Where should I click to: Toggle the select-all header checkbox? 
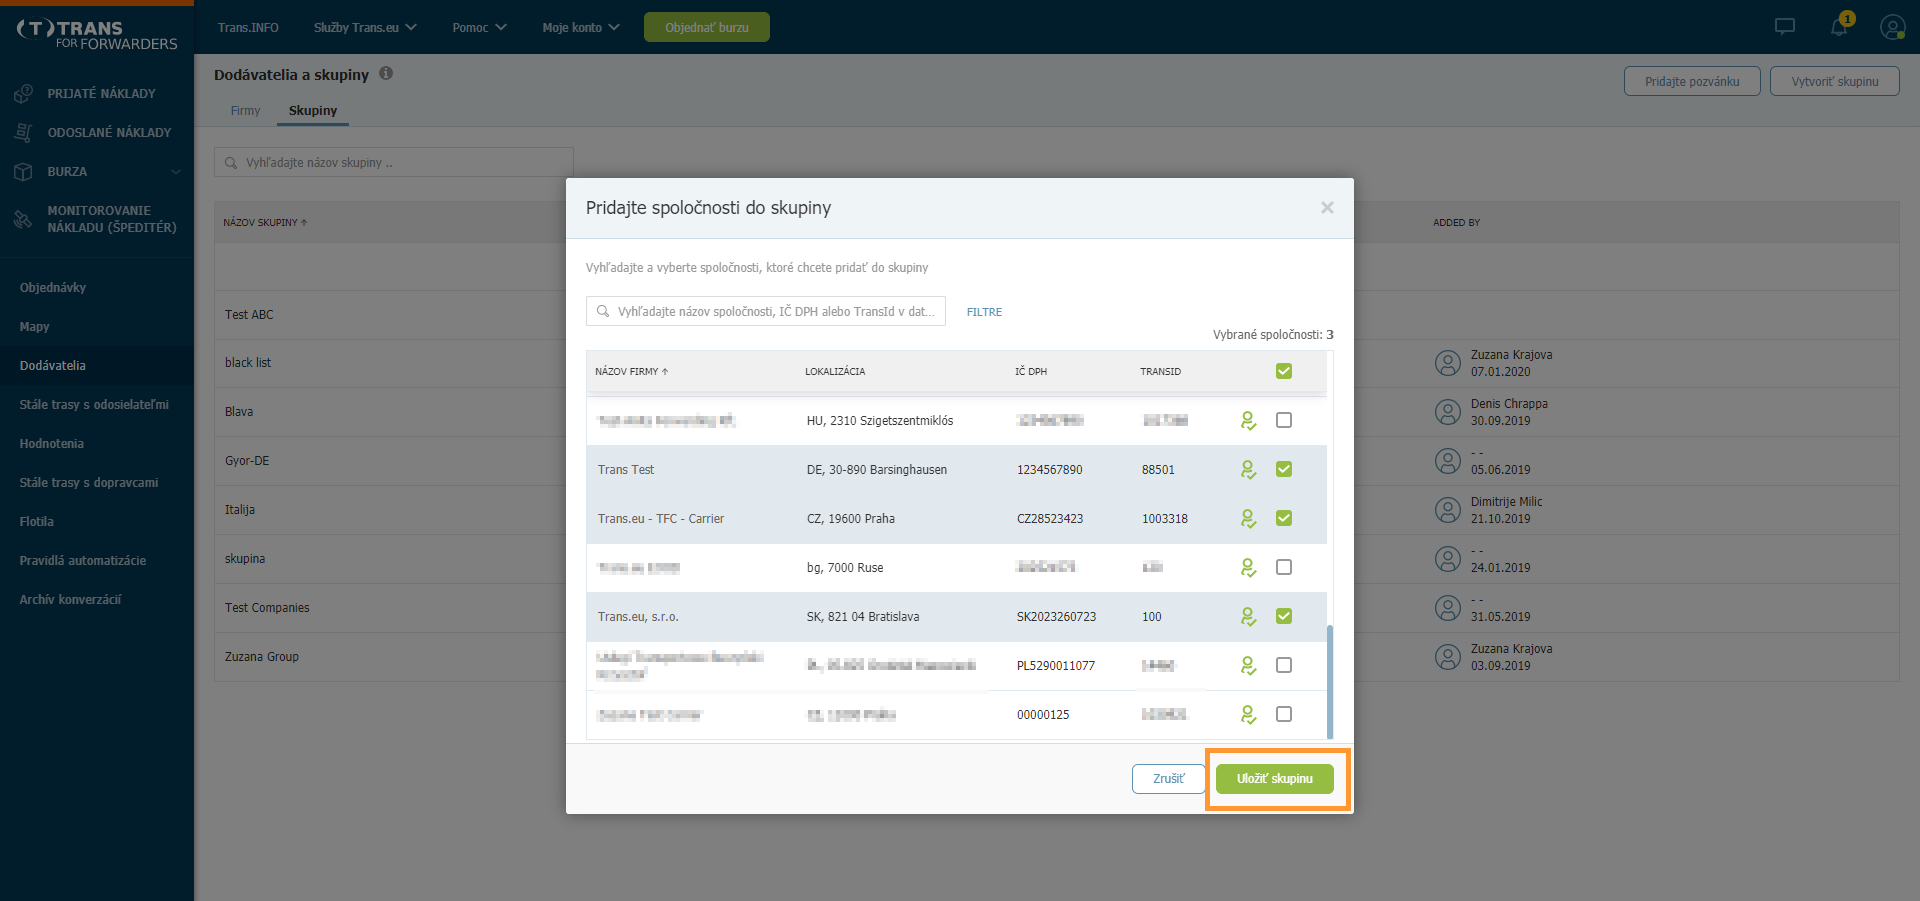point(1284,371)
